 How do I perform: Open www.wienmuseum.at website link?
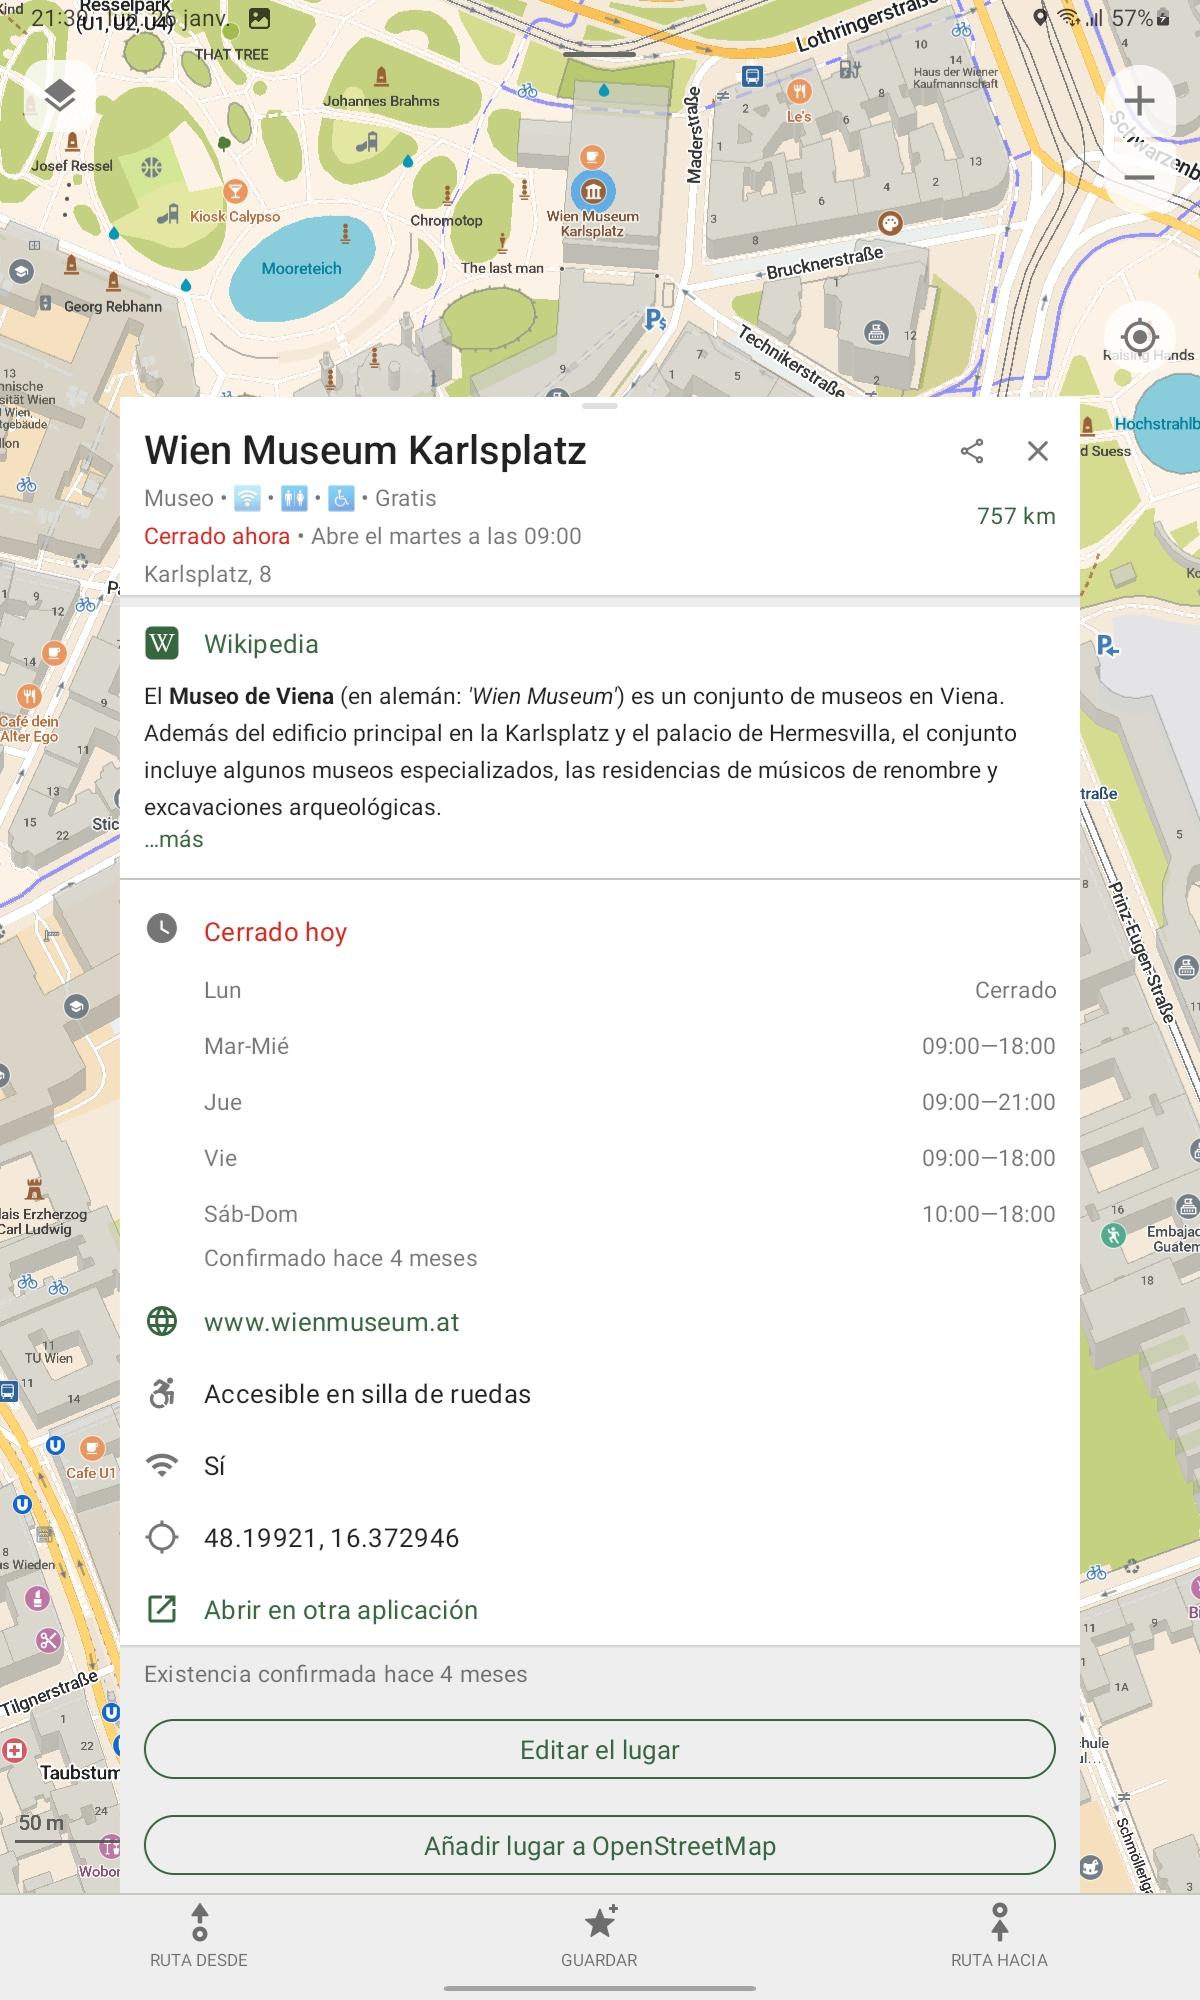click(x=331, y=1322)
